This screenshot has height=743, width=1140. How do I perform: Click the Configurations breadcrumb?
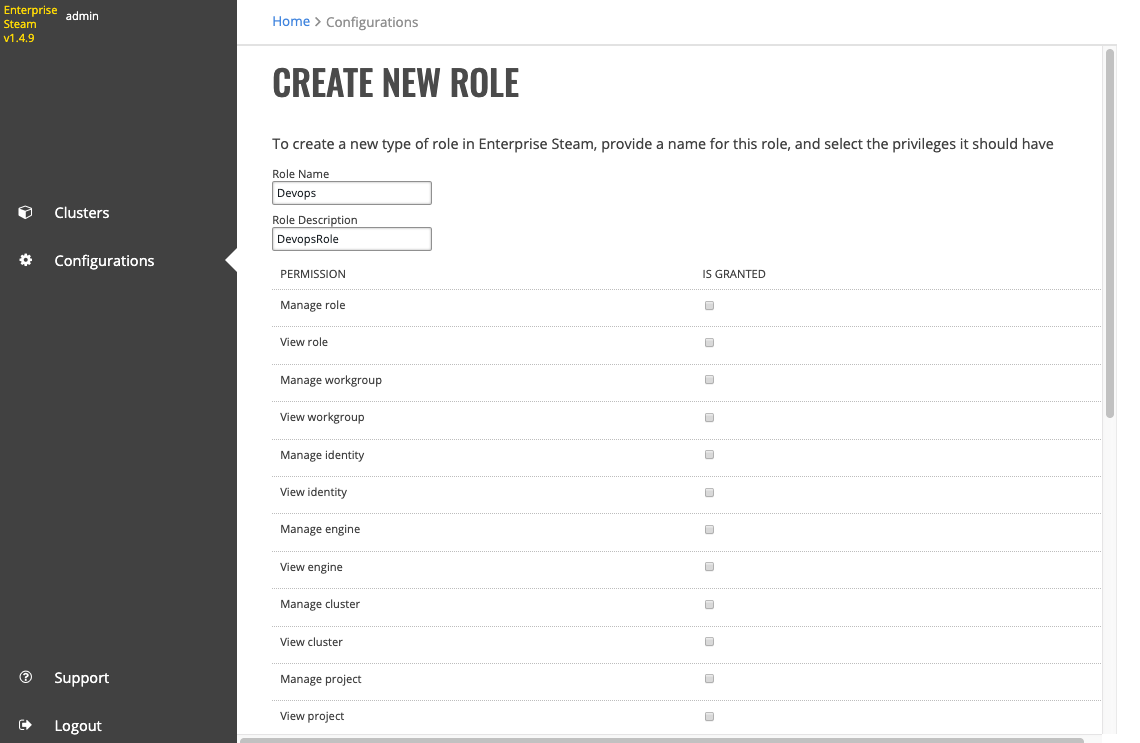(x=372, y=22)
